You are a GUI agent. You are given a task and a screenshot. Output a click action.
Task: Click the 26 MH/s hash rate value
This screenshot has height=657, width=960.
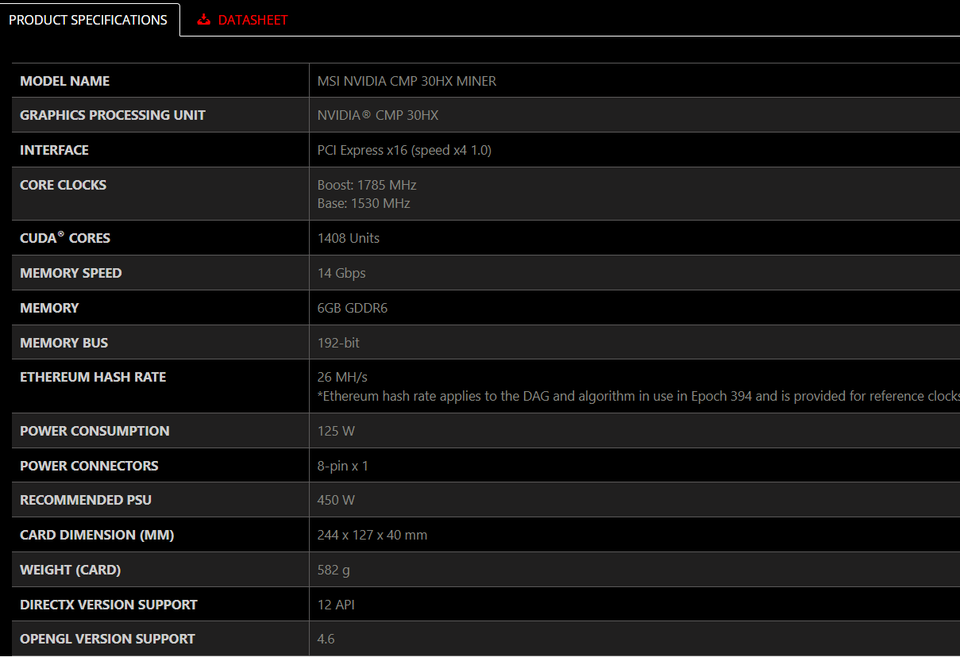click(x=342, y=377)
